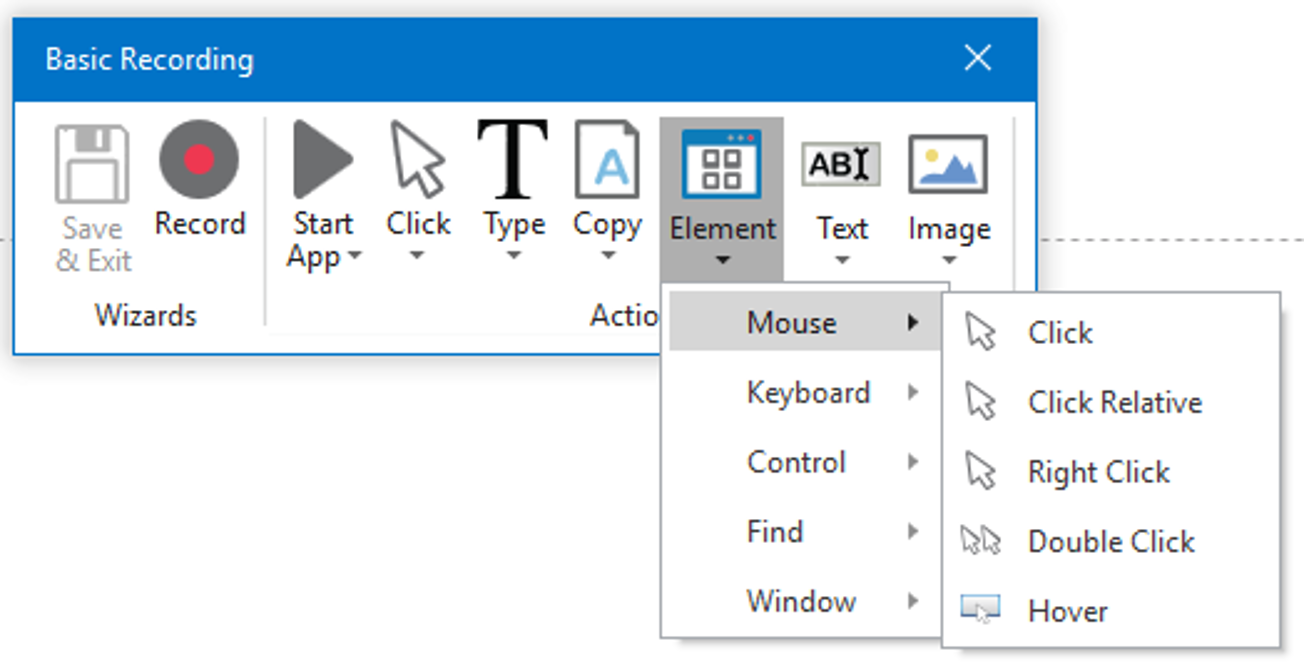Expand the Window submenu
The height and width of the screenshot is (664, 1304).
pos(801,601)
